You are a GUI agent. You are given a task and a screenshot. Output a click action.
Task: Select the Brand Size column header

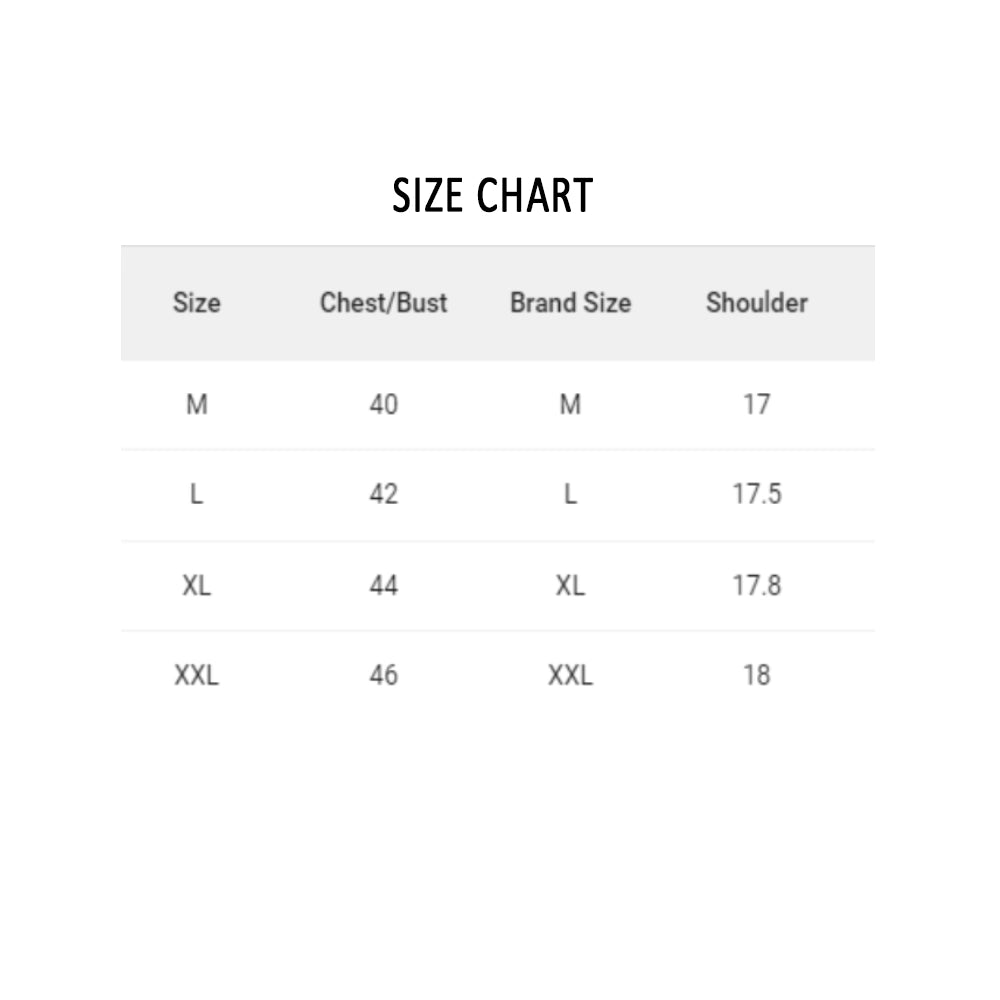coord(570,303)
